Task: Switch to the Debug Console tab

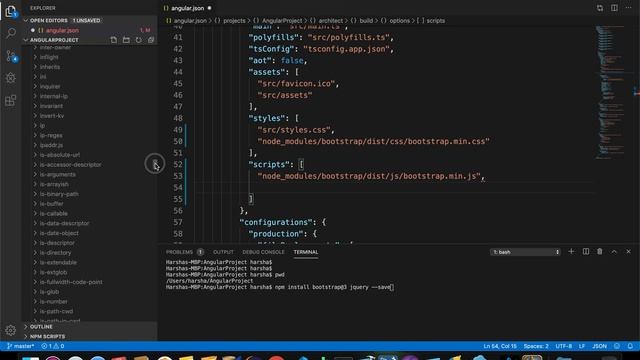Action: pos(263,252)
